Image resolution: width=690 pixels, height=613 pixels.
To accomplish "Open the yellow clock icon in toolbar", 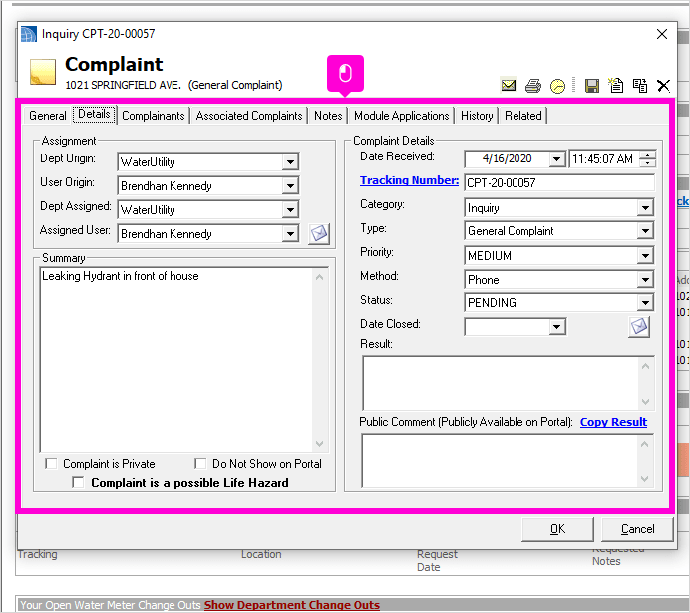I will [x=557, y=86].
